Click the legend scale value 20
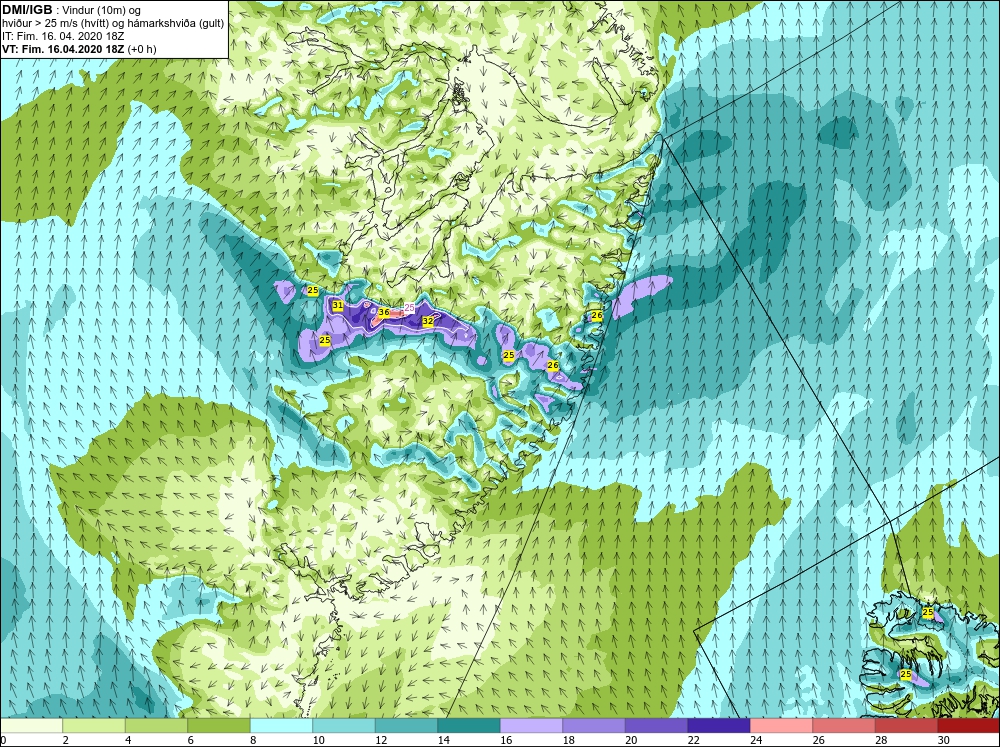The height and width of the screenshot is (747, 1000). point(631,740)
